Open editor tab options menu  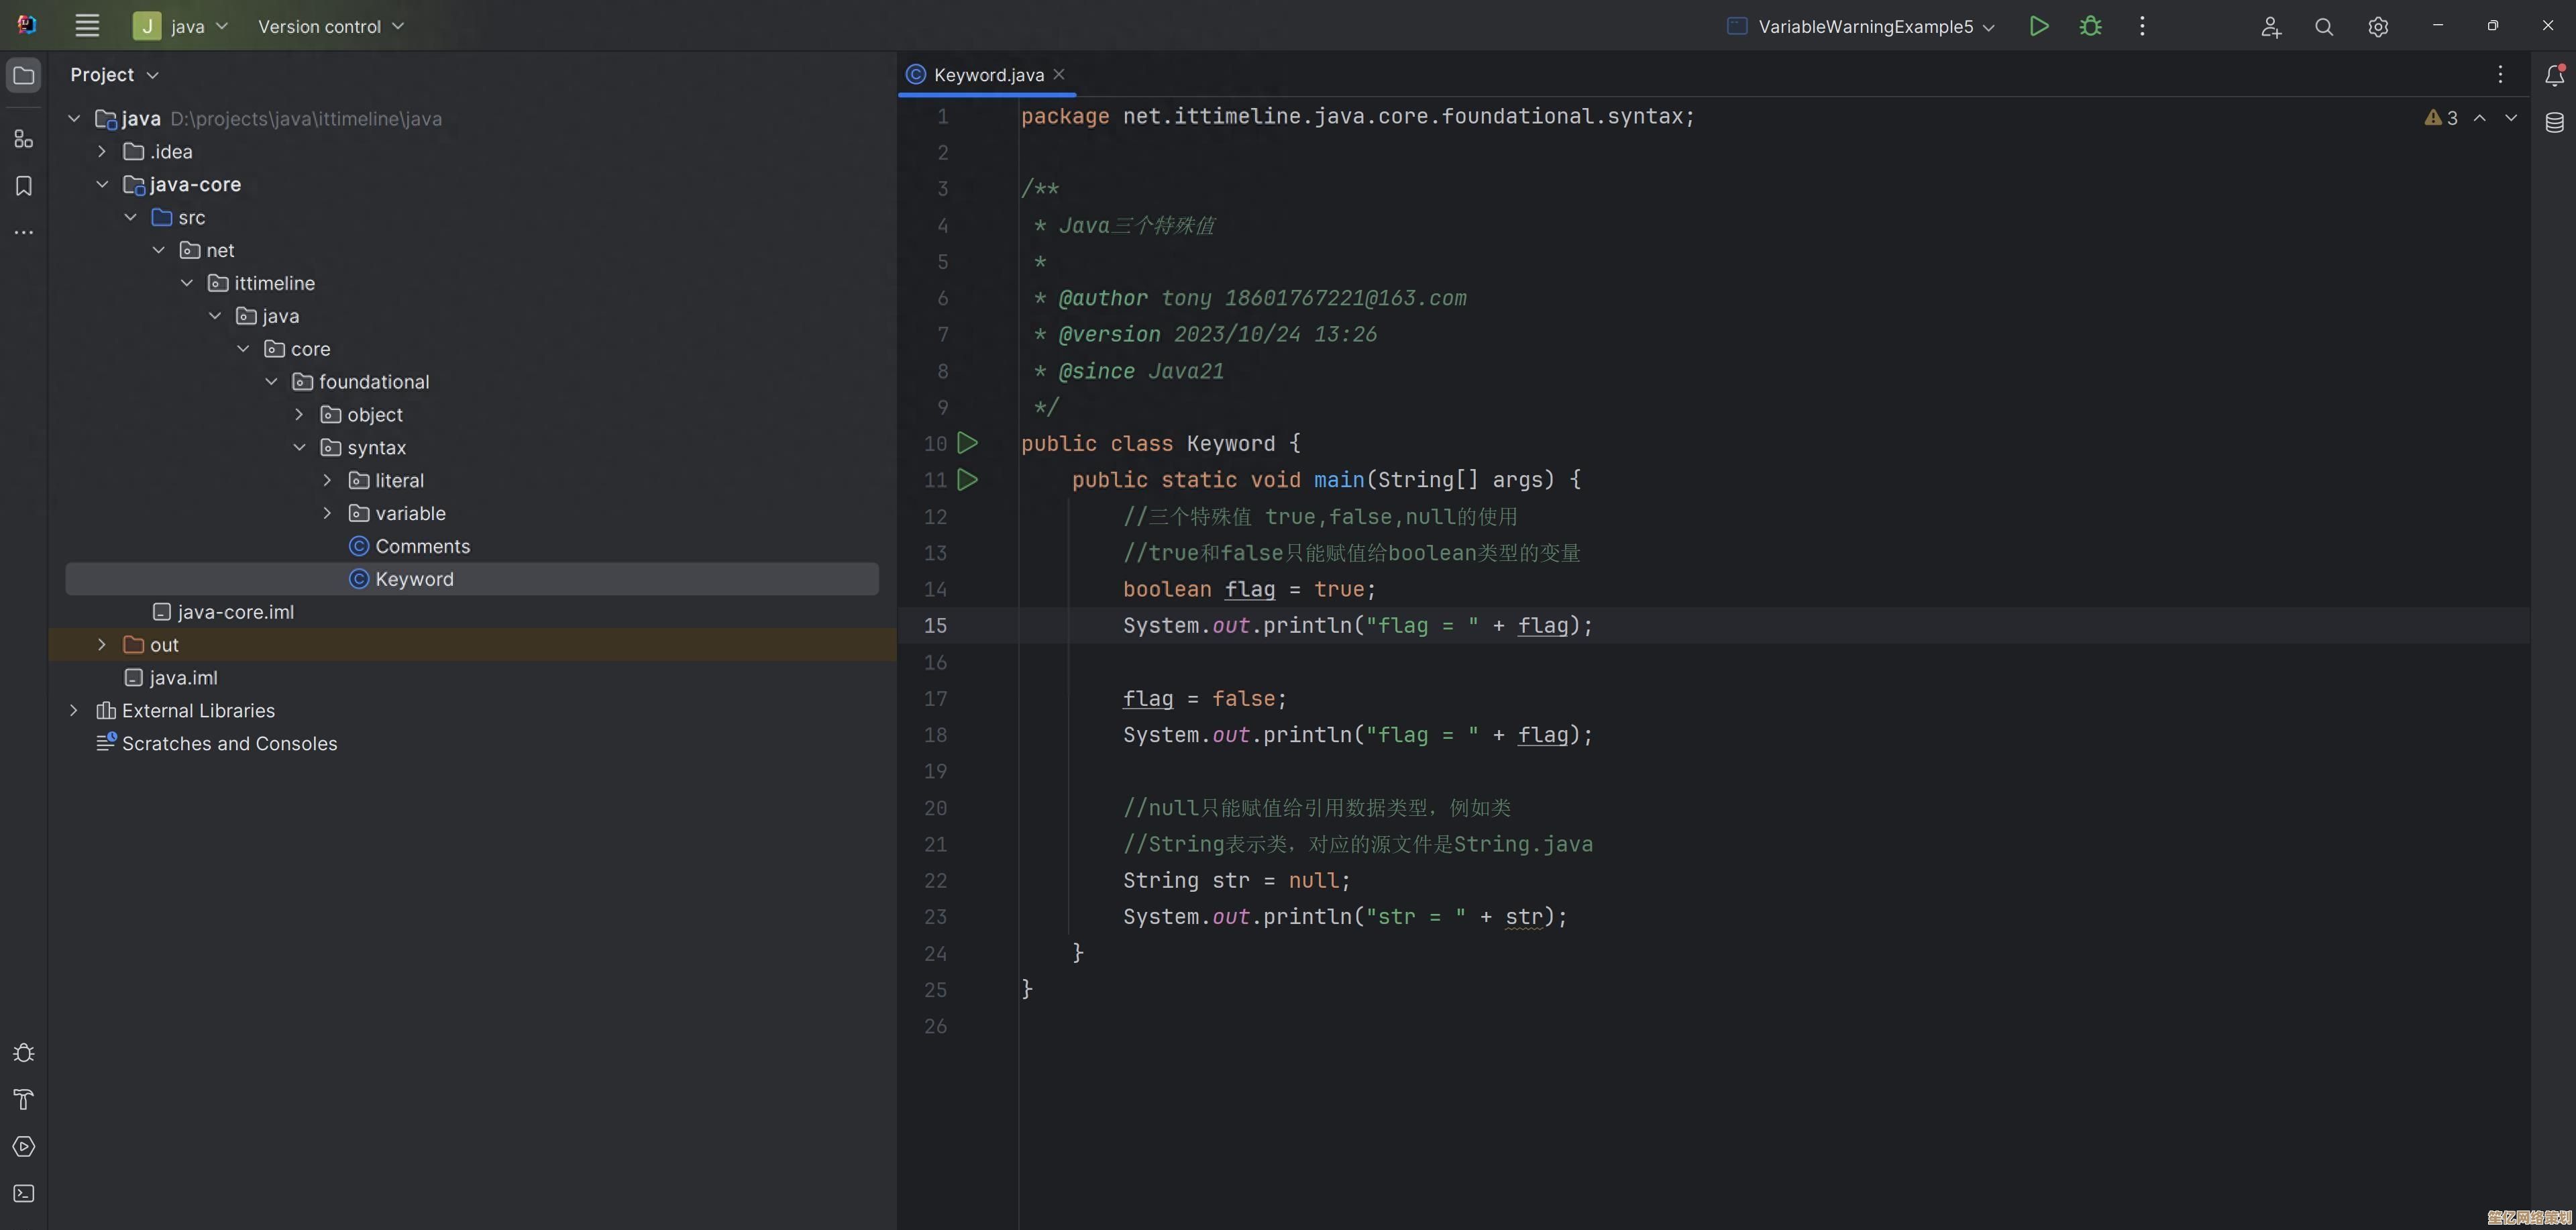2500,75
